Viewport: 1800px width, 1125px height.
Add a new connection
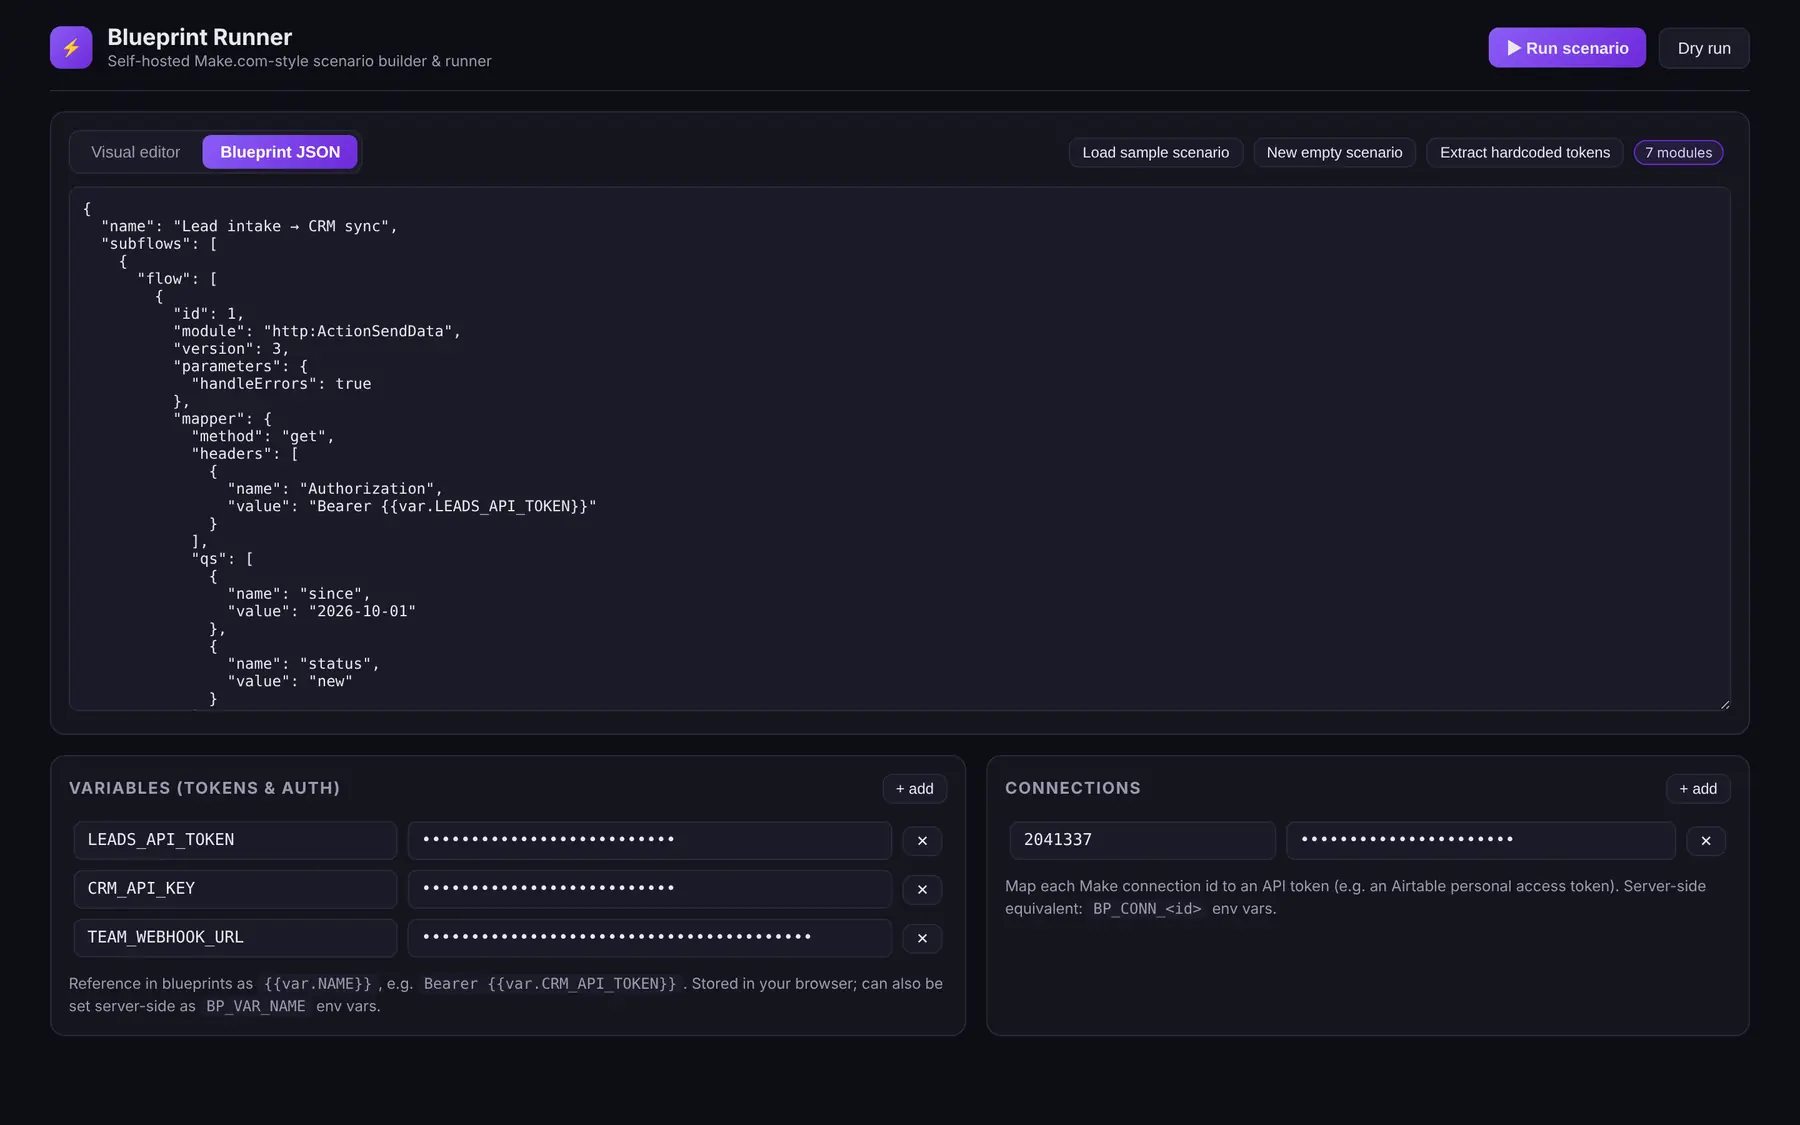pyautogui.click(x=1698, y=789)
